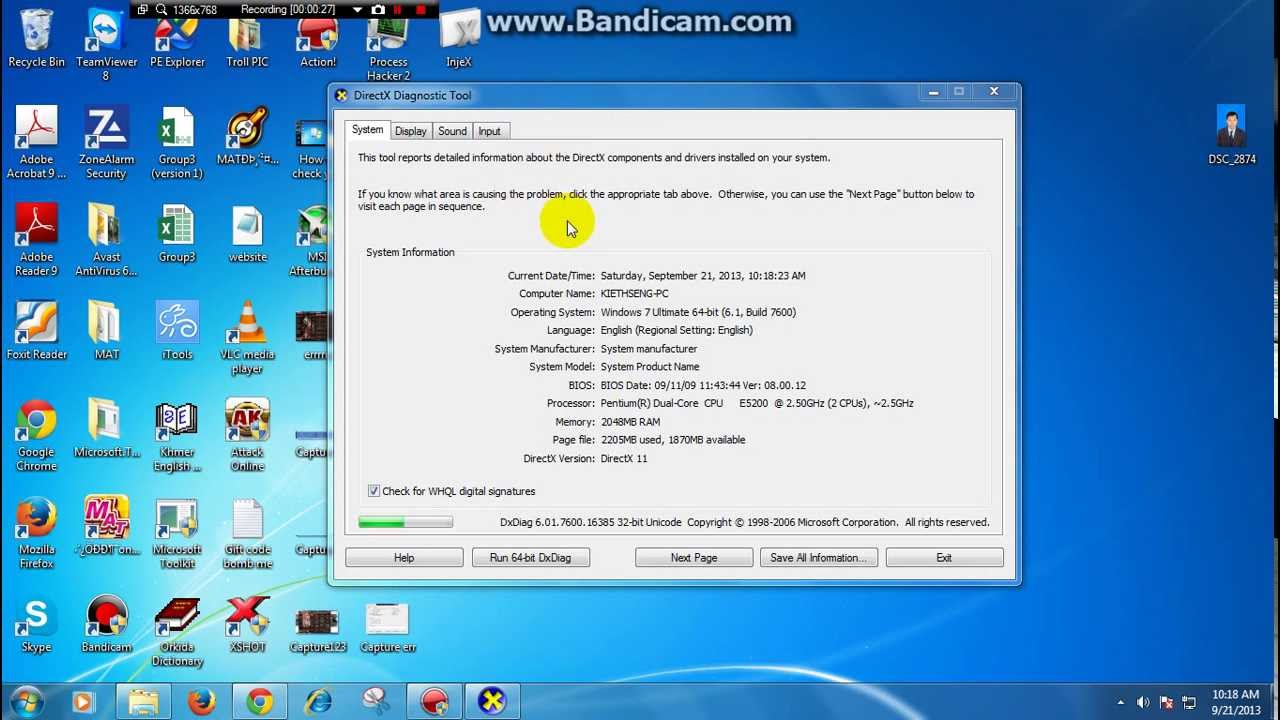Screen dimensions: 1280x720
Task: Uncheck "Check for WHQL digital signatures"
Action: pyautogui.click(x=373, y=491)
